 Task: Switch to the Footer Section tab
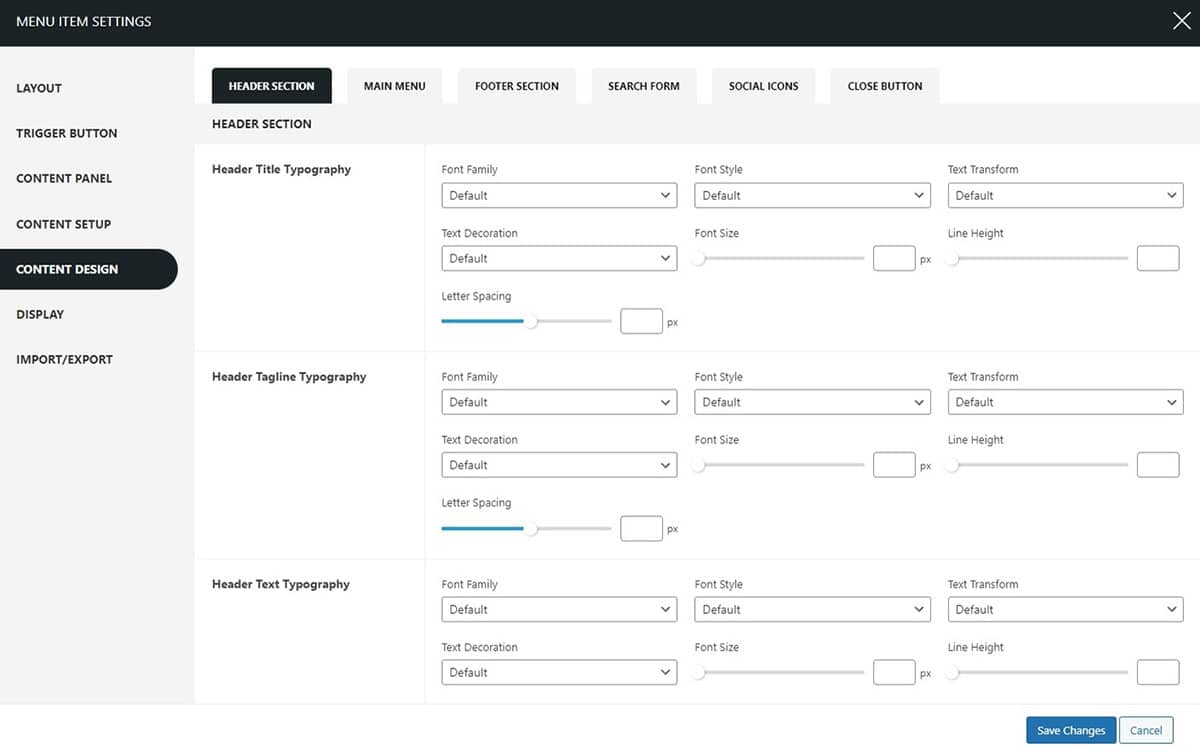[x=517, y=86]
